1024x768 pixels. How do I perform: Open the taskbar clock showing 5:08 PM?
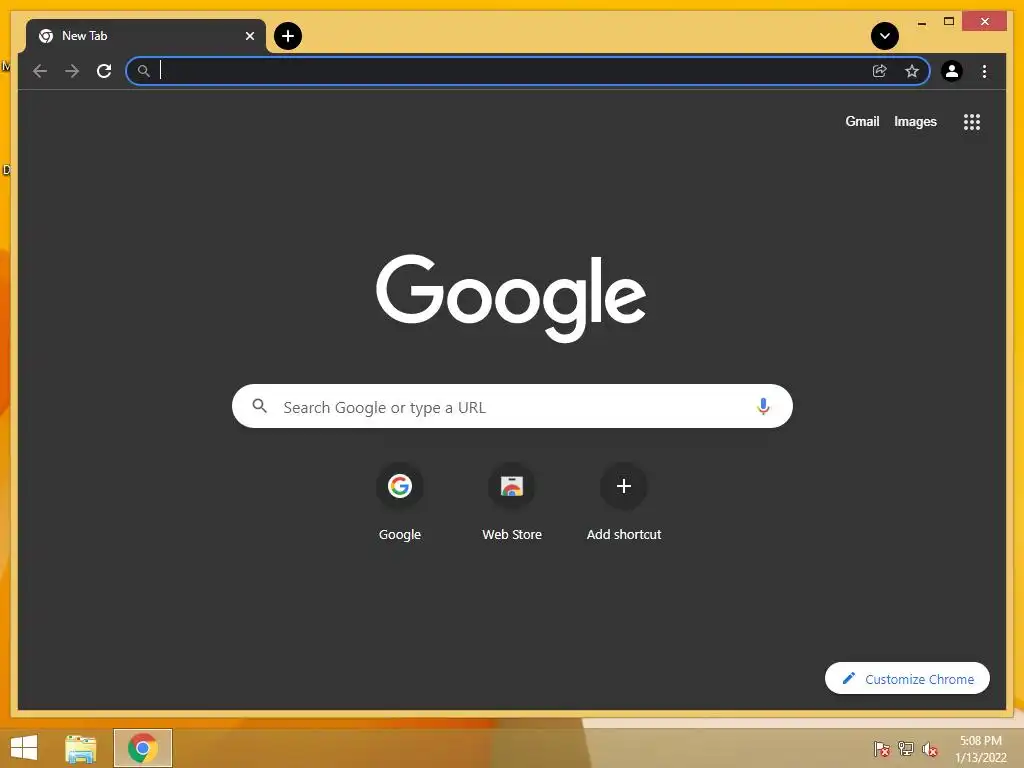980,749
